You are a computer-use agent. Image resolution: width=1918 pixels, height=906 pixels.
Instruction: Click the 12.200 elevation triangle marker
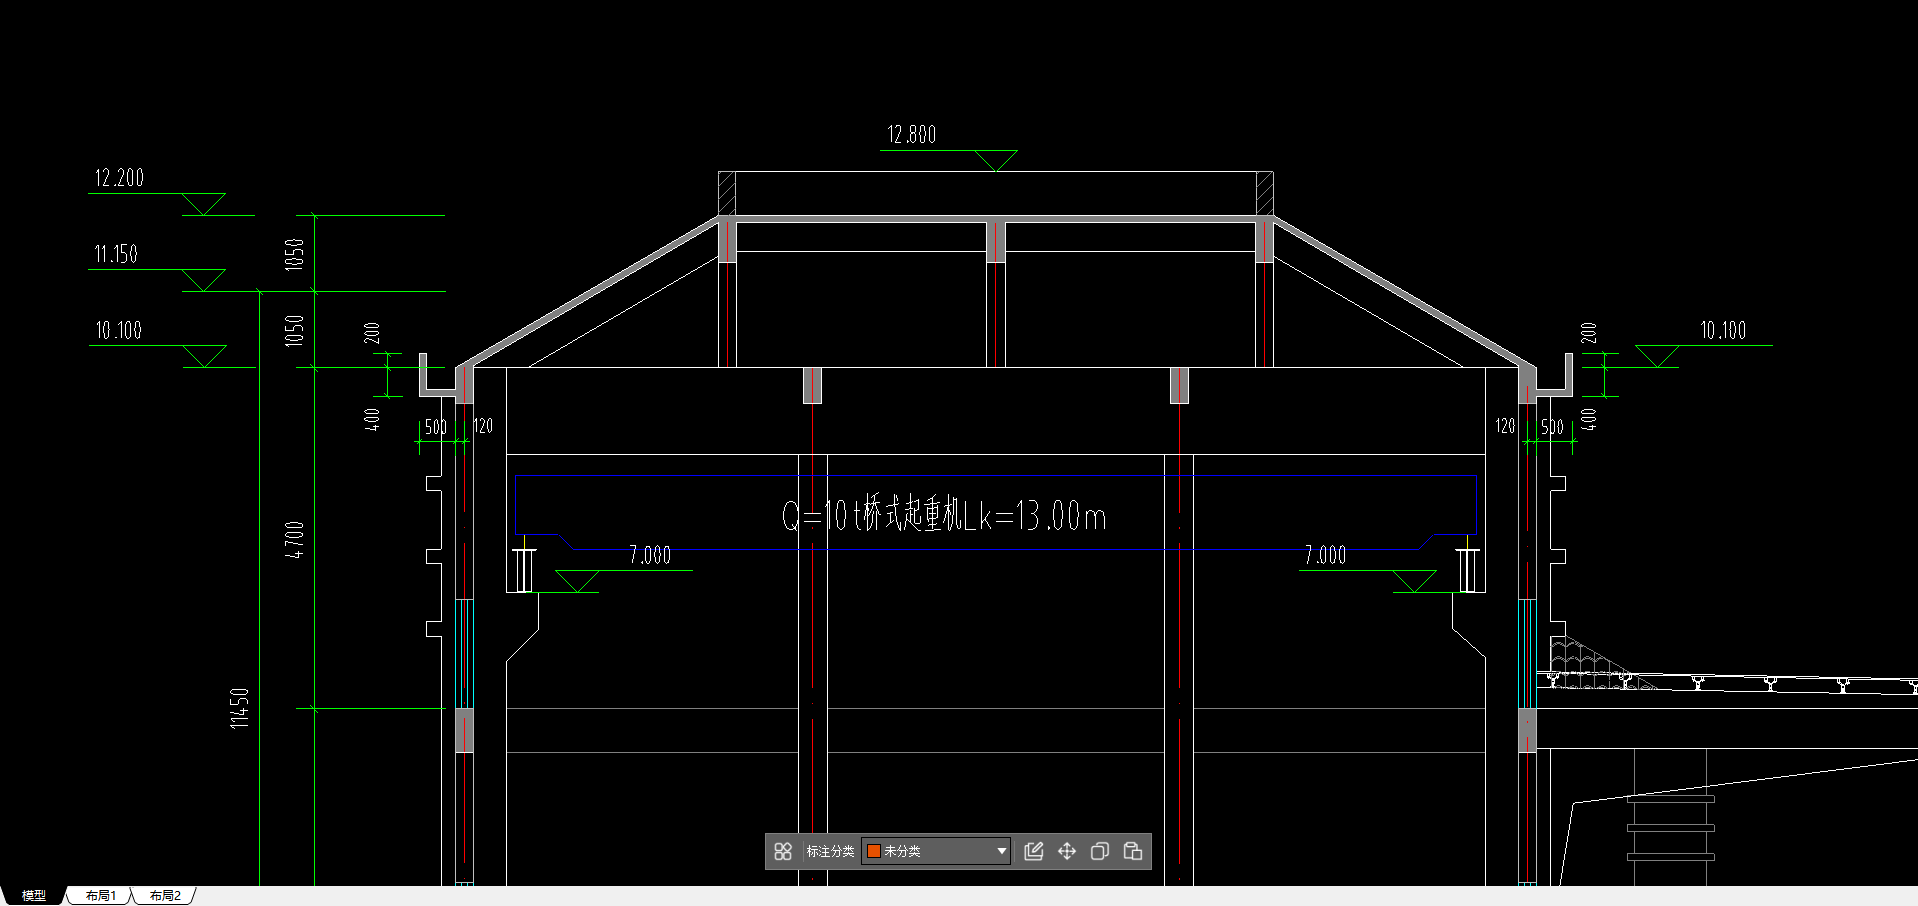pos(203,204)
